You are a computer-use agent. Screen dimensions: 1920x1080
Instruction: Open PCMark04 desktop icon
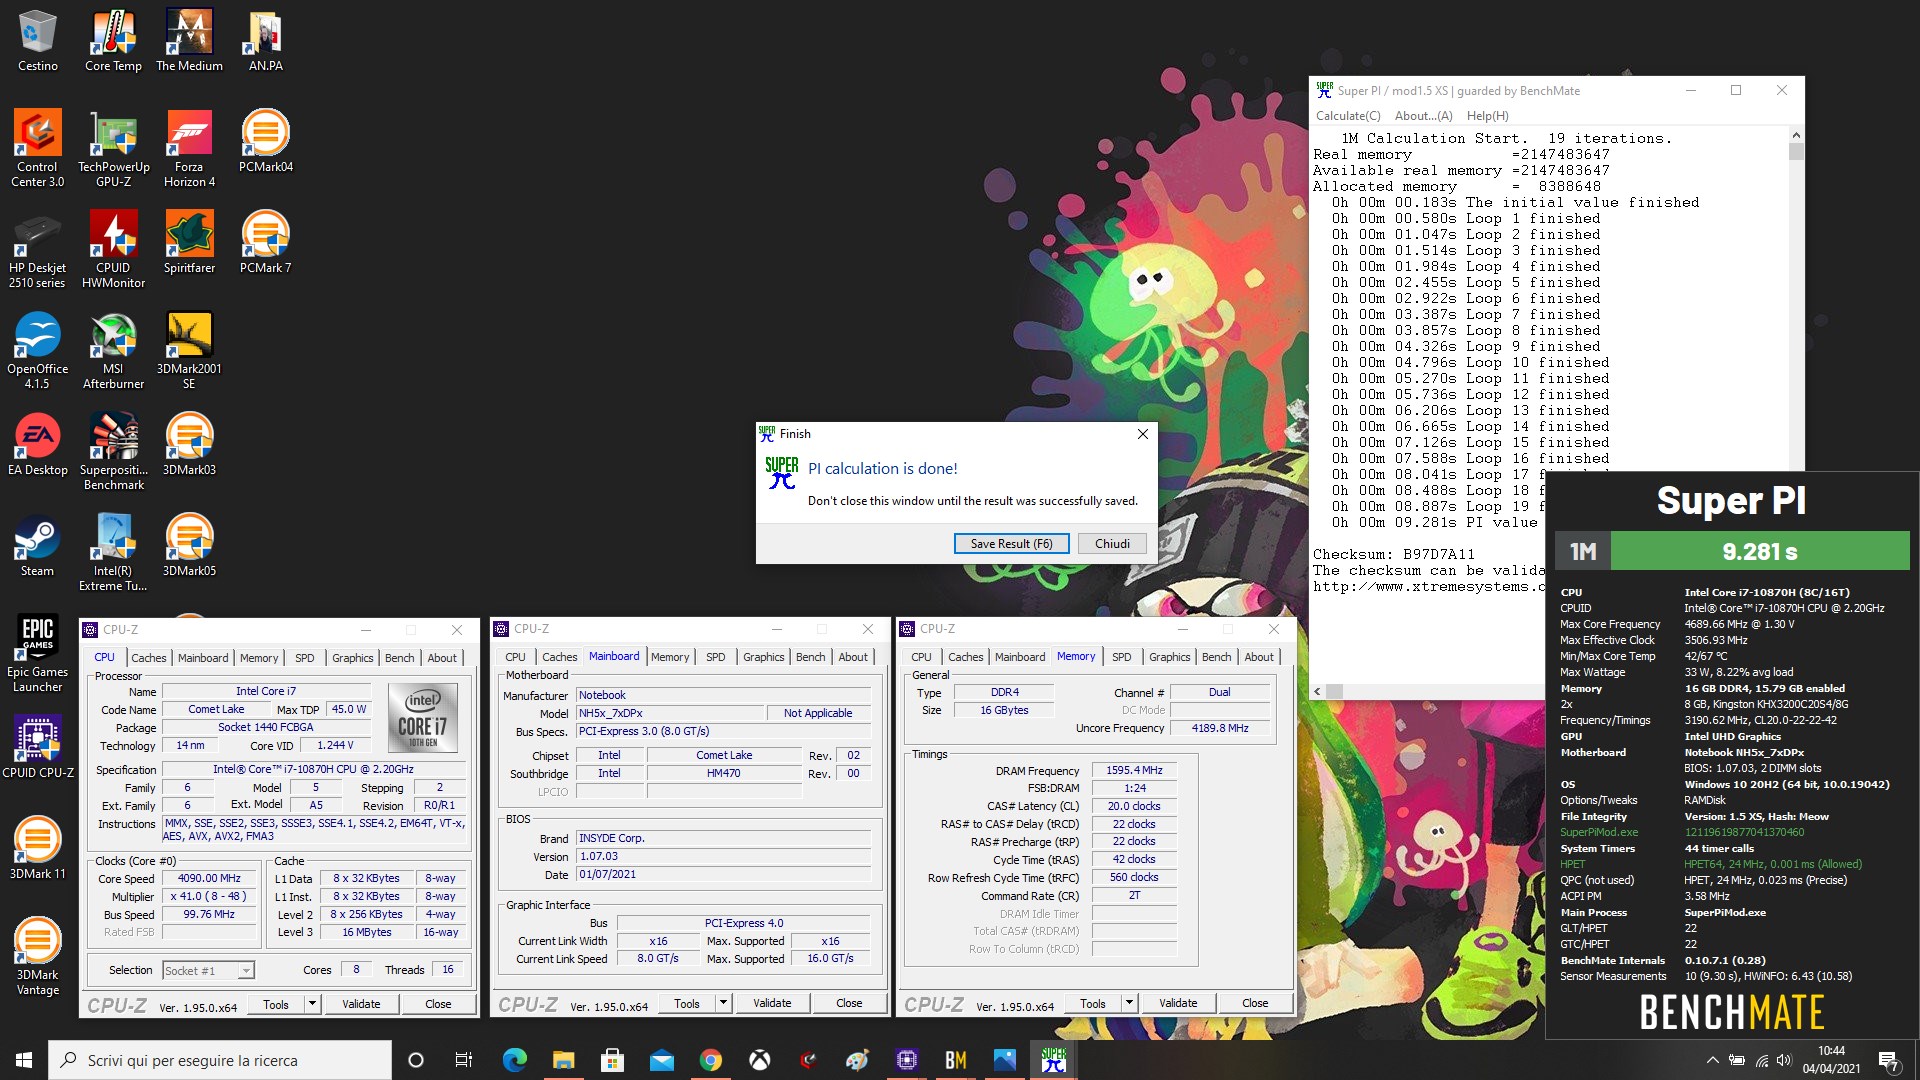point(265,141)
